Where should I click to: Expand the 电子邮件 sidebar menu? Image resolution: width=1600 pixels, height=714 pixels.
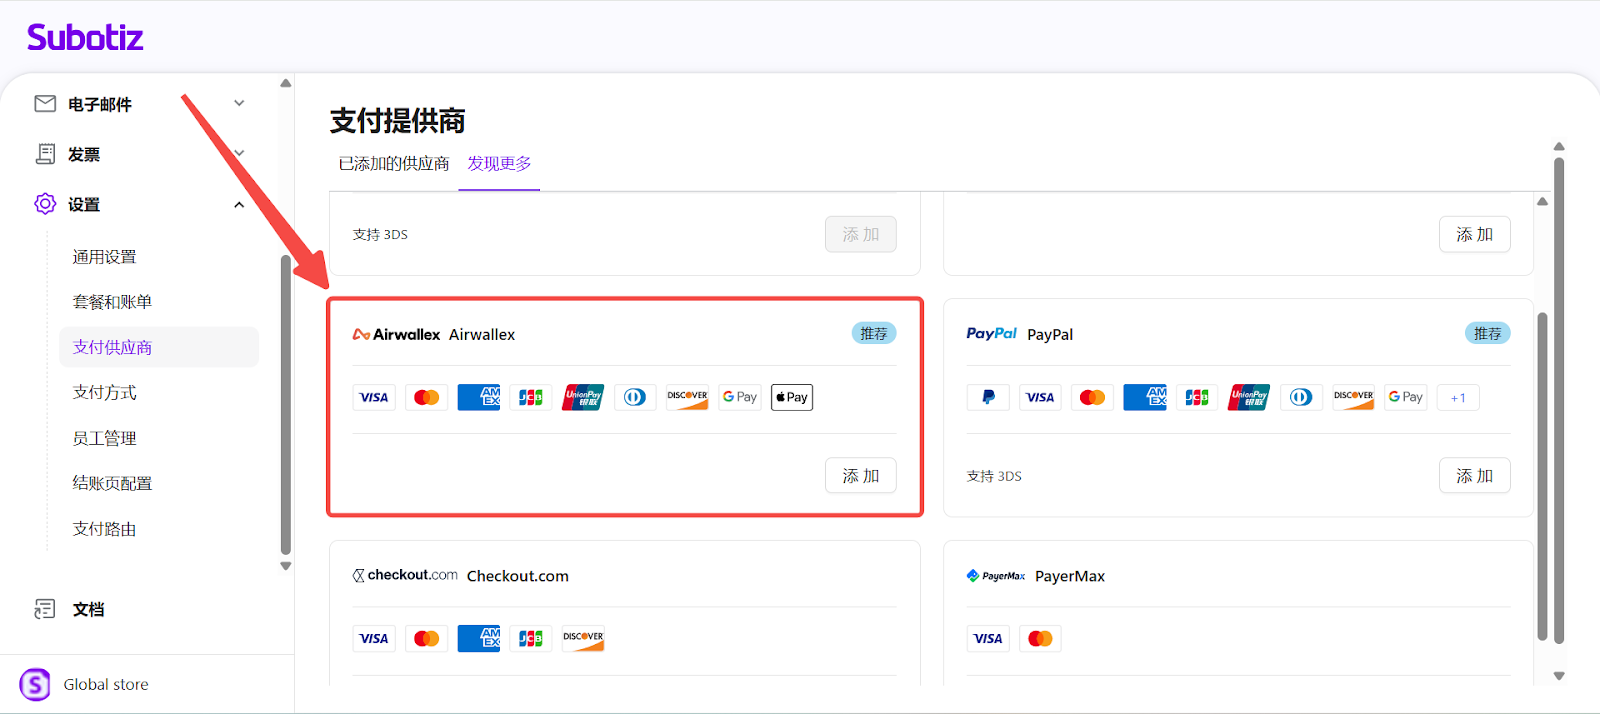click(x=239, y=103)
